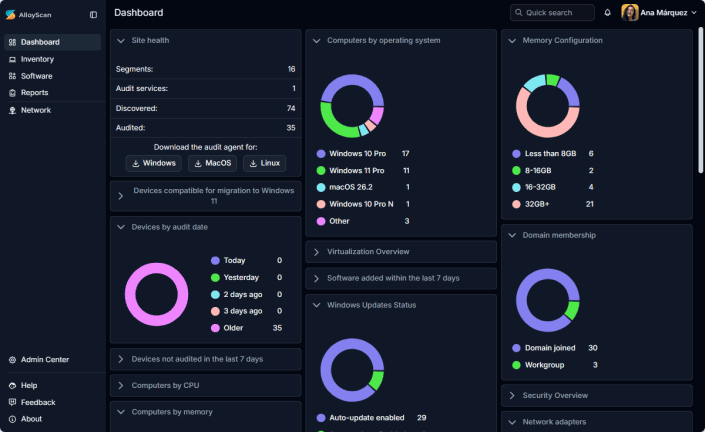Download the MacOS audit agent
The image size is (705, 432).
(x=213, y=163)
